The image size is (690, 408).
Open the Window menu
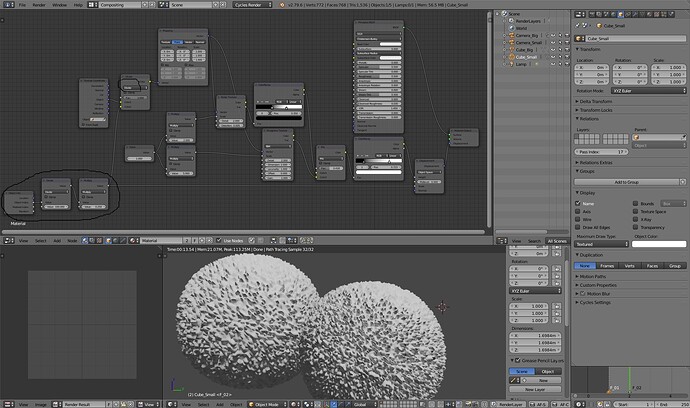pos(59,5)
